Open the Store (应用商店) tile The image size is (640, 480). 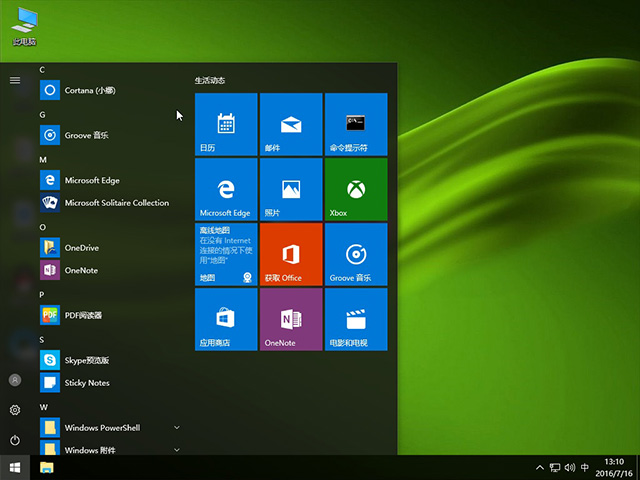click(226, 319)
